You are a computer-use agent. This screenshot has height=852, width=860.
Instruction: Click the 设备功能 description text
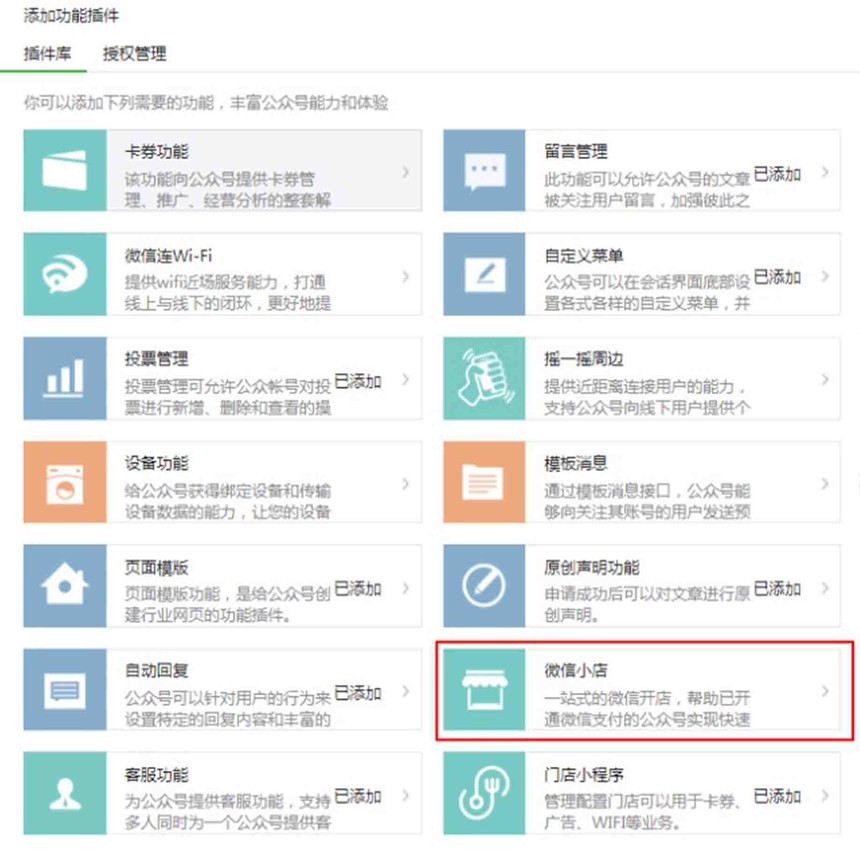pyautogui.click(x=228, y=501)
